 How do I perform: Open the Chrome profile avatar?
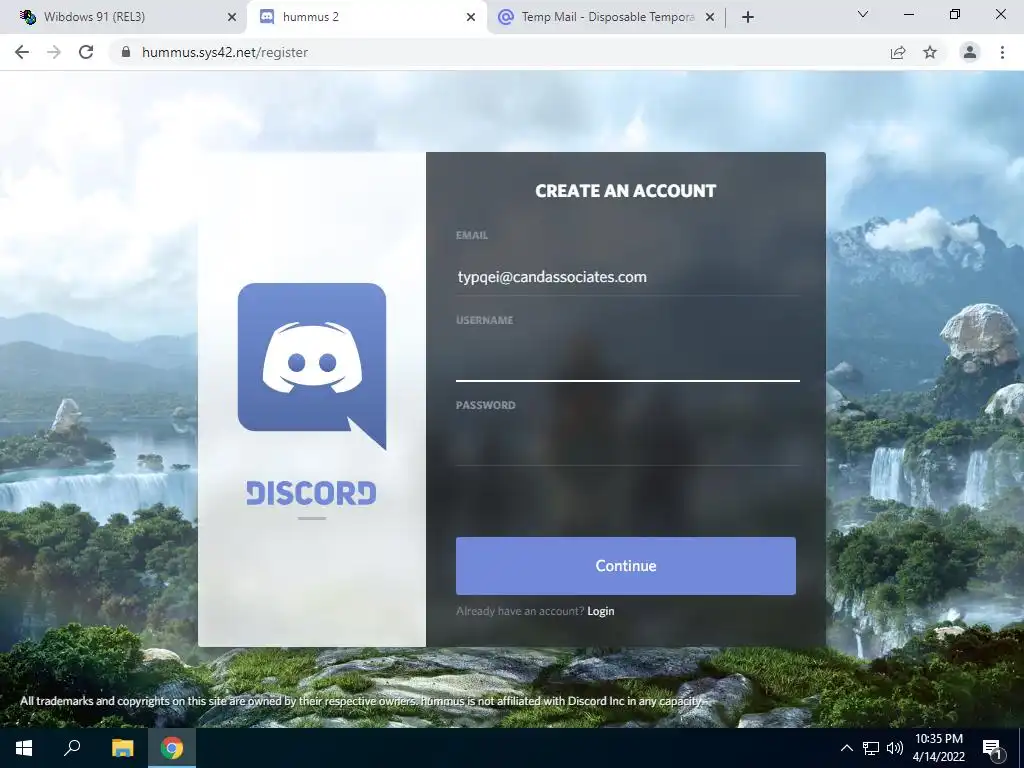point(970,52)
